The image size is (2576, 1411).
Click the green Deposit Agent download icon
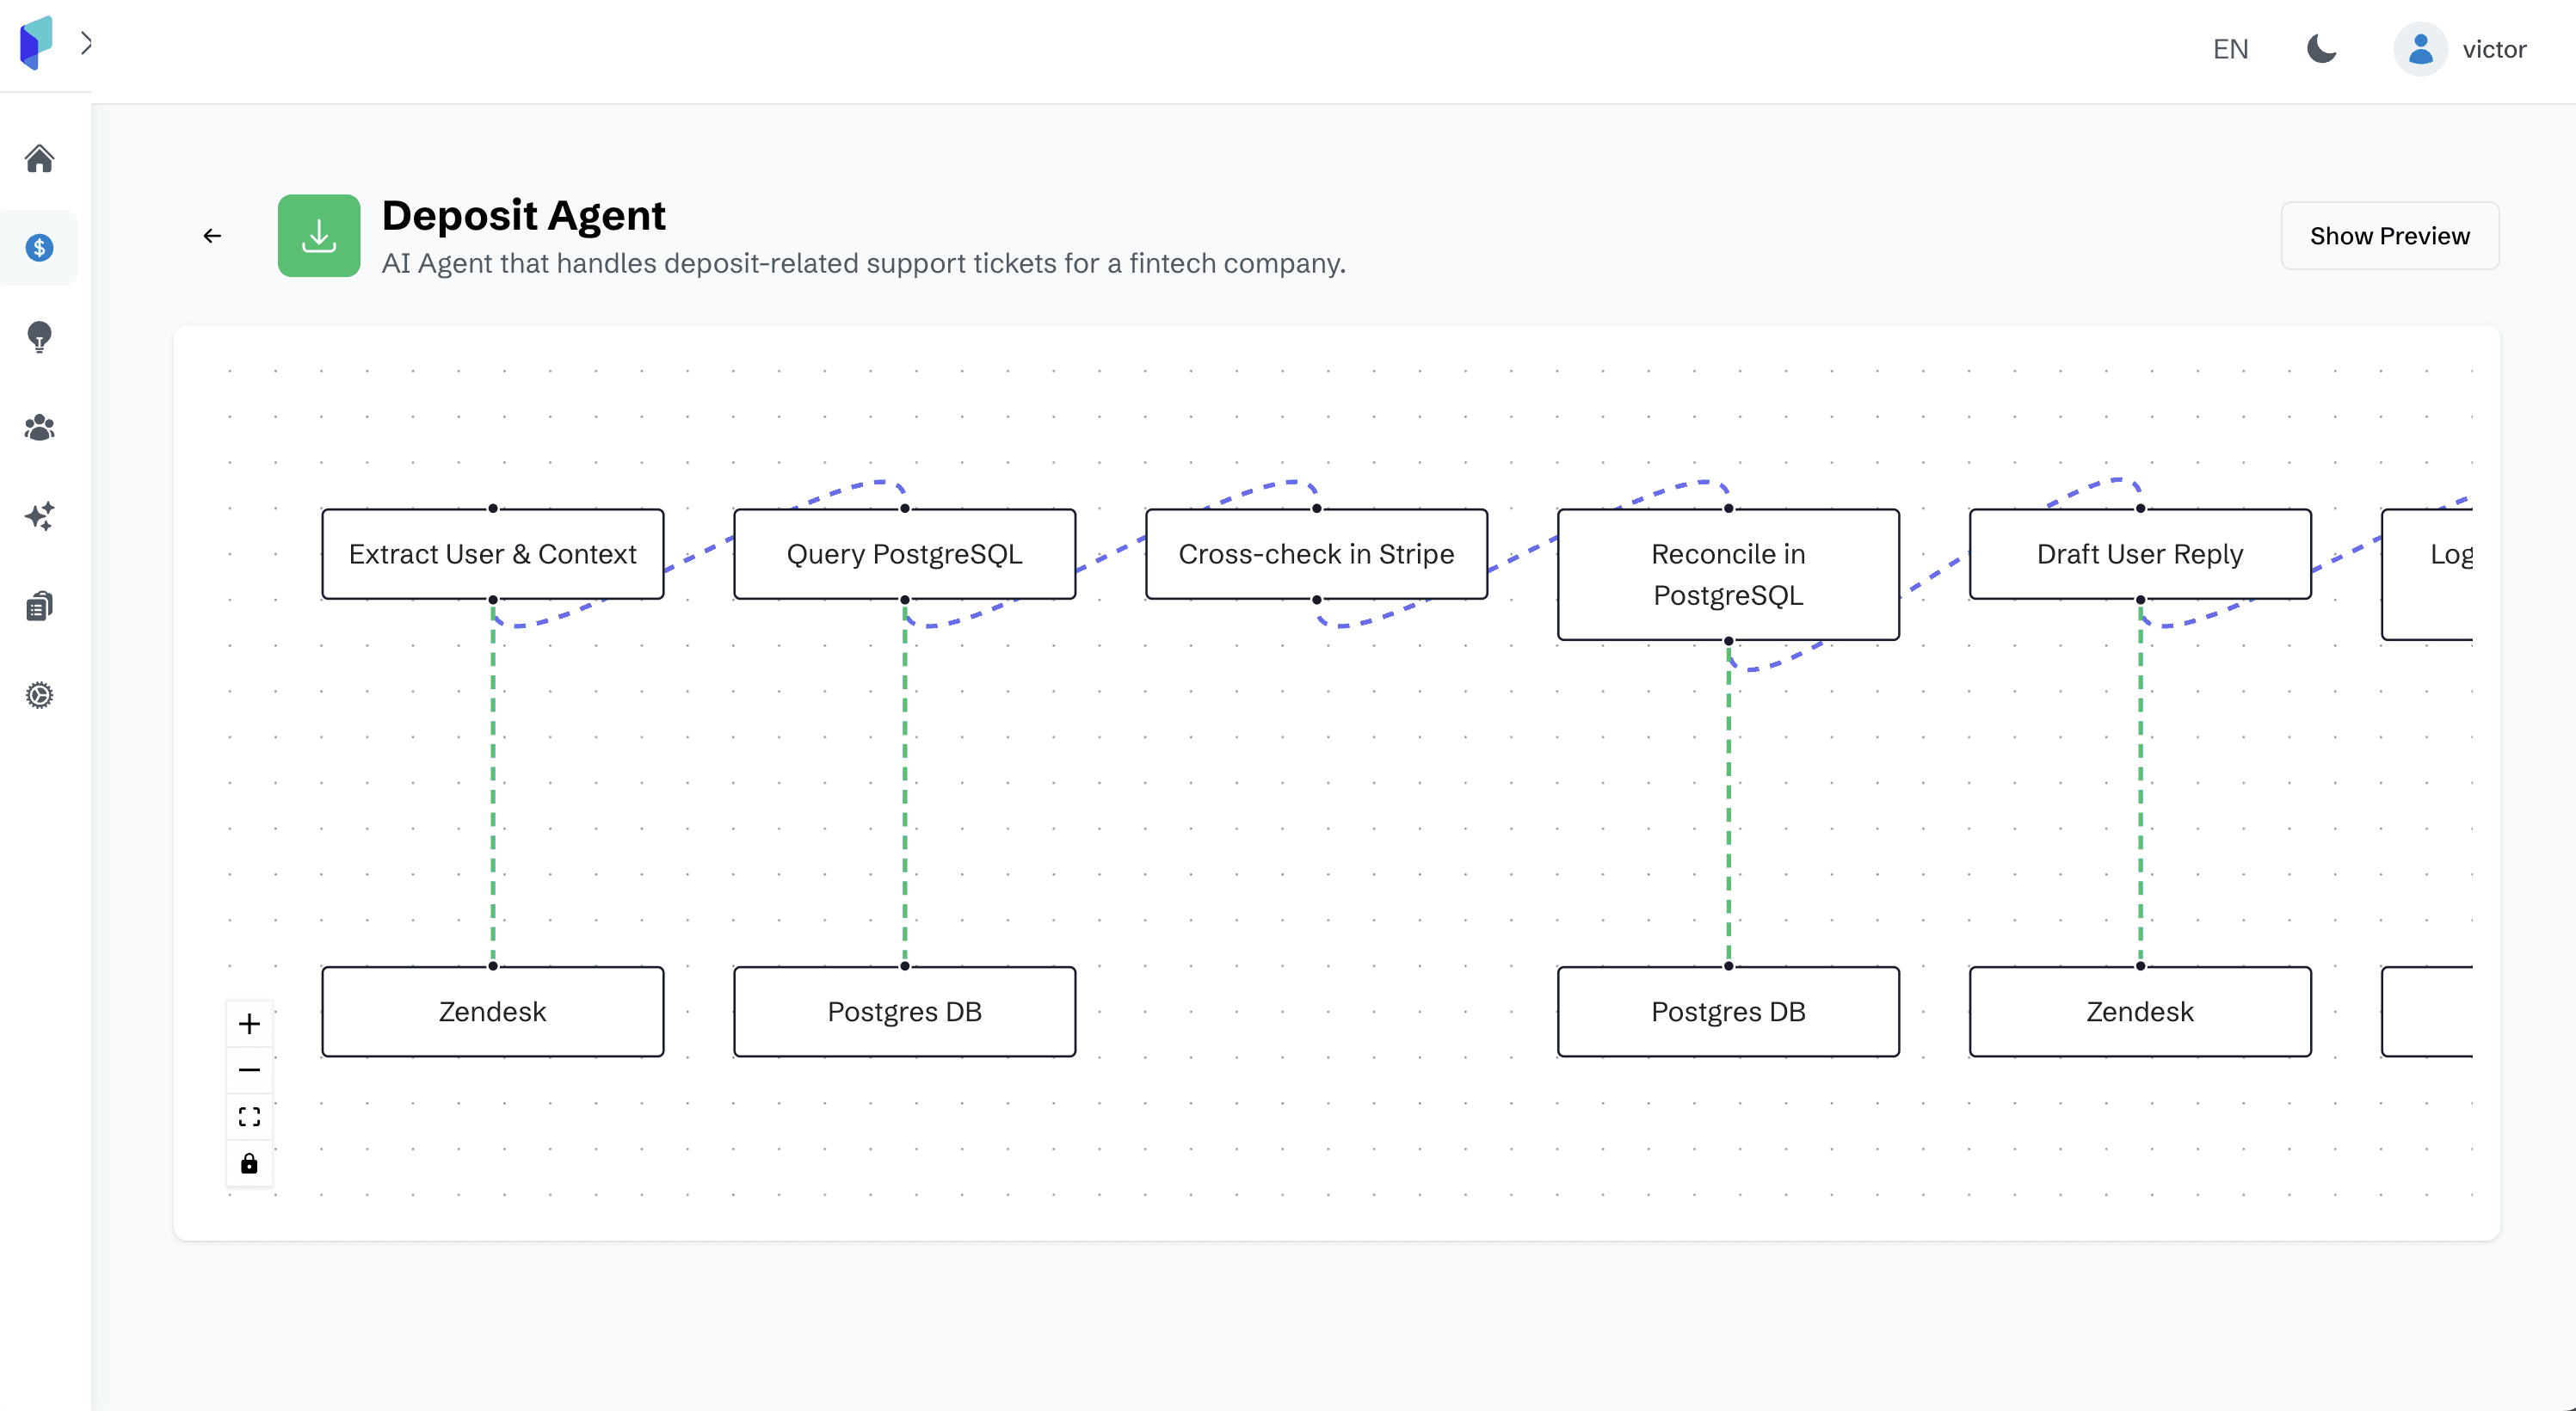[x=319, y=236]
